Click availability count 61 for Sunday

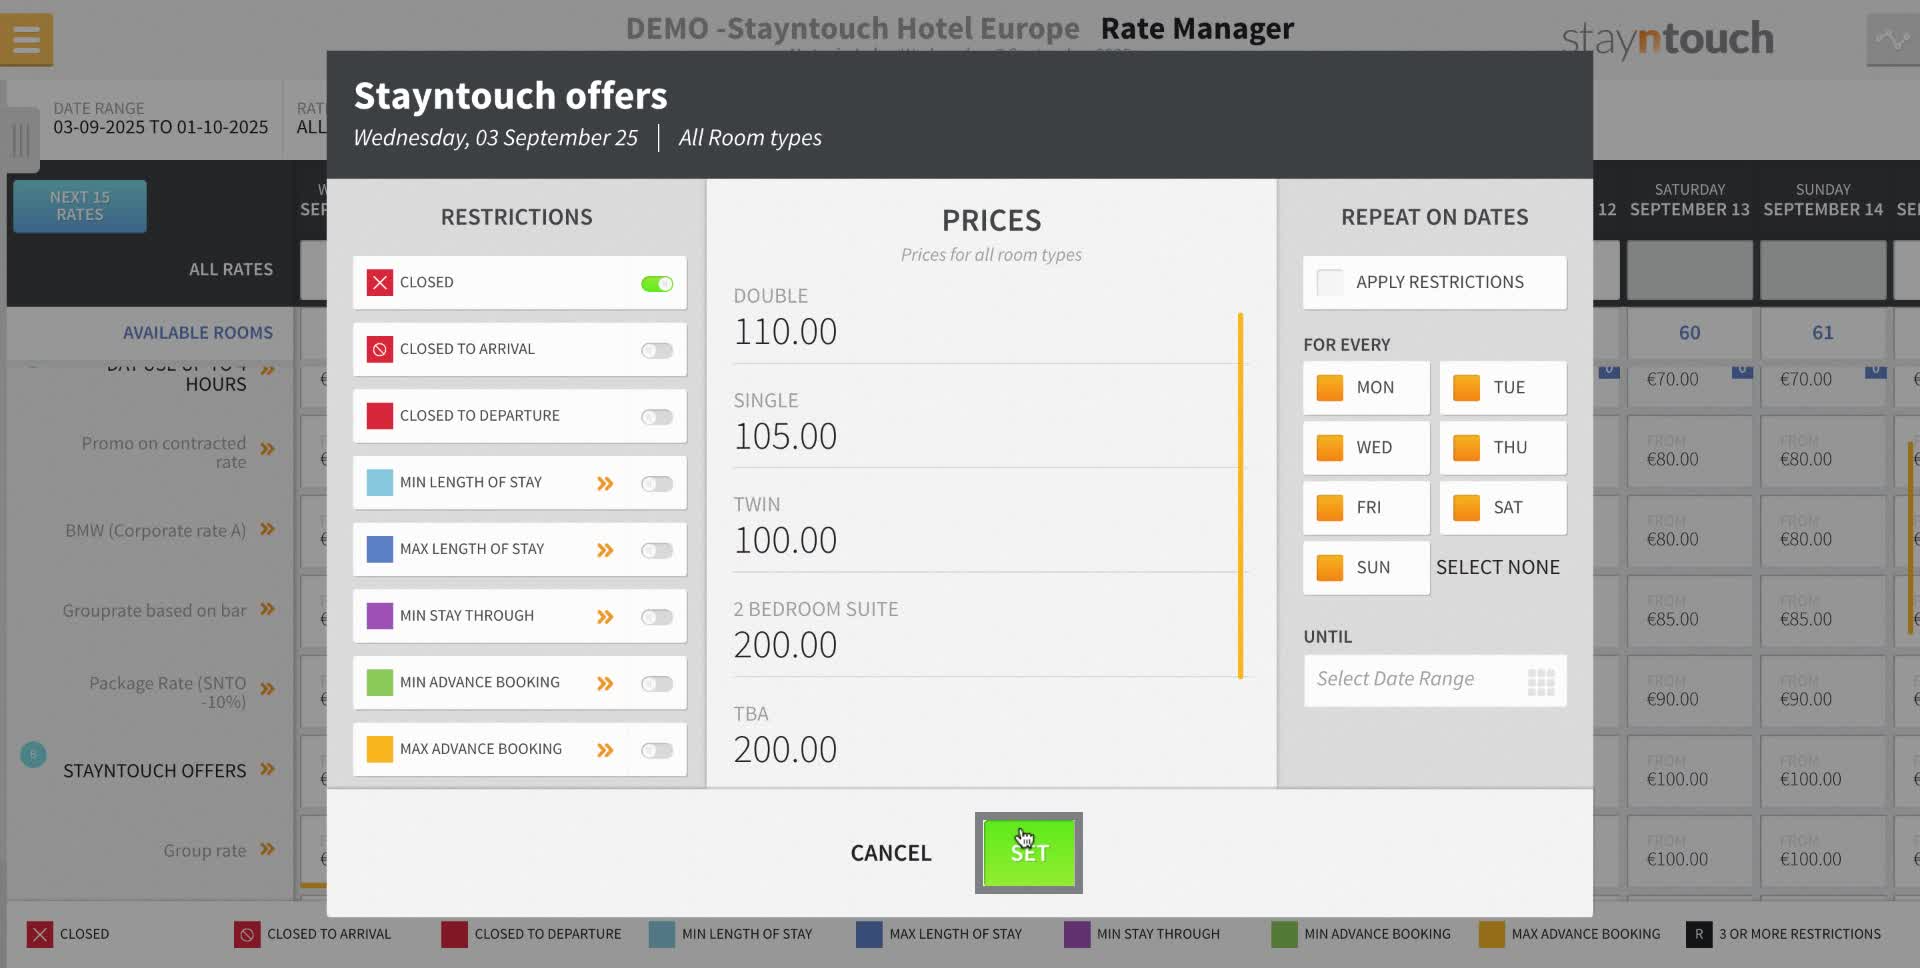coord(1823,333)
